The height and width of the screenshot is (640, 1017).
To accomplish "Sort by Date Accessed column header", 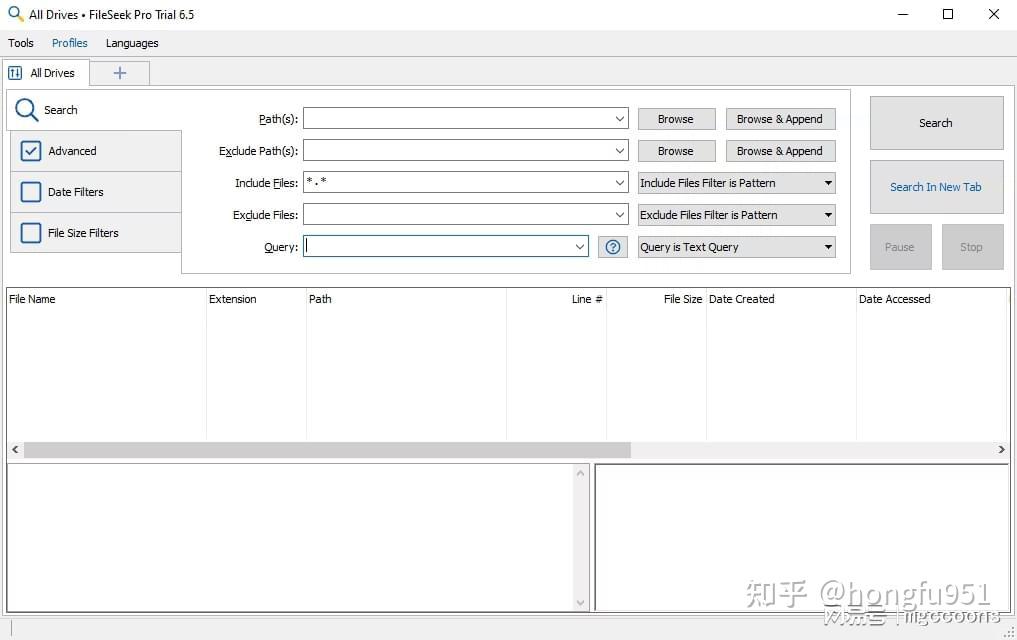I will (932, 299).
